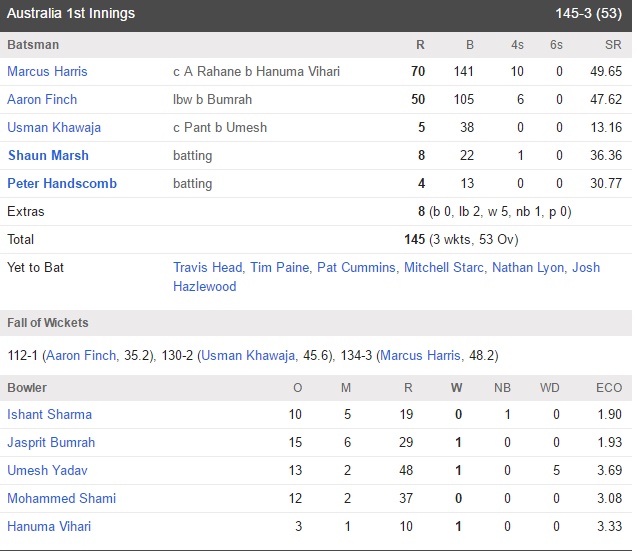Open Nathan Lyon profile link
This screenshot has width=637, height=551.
528,268
